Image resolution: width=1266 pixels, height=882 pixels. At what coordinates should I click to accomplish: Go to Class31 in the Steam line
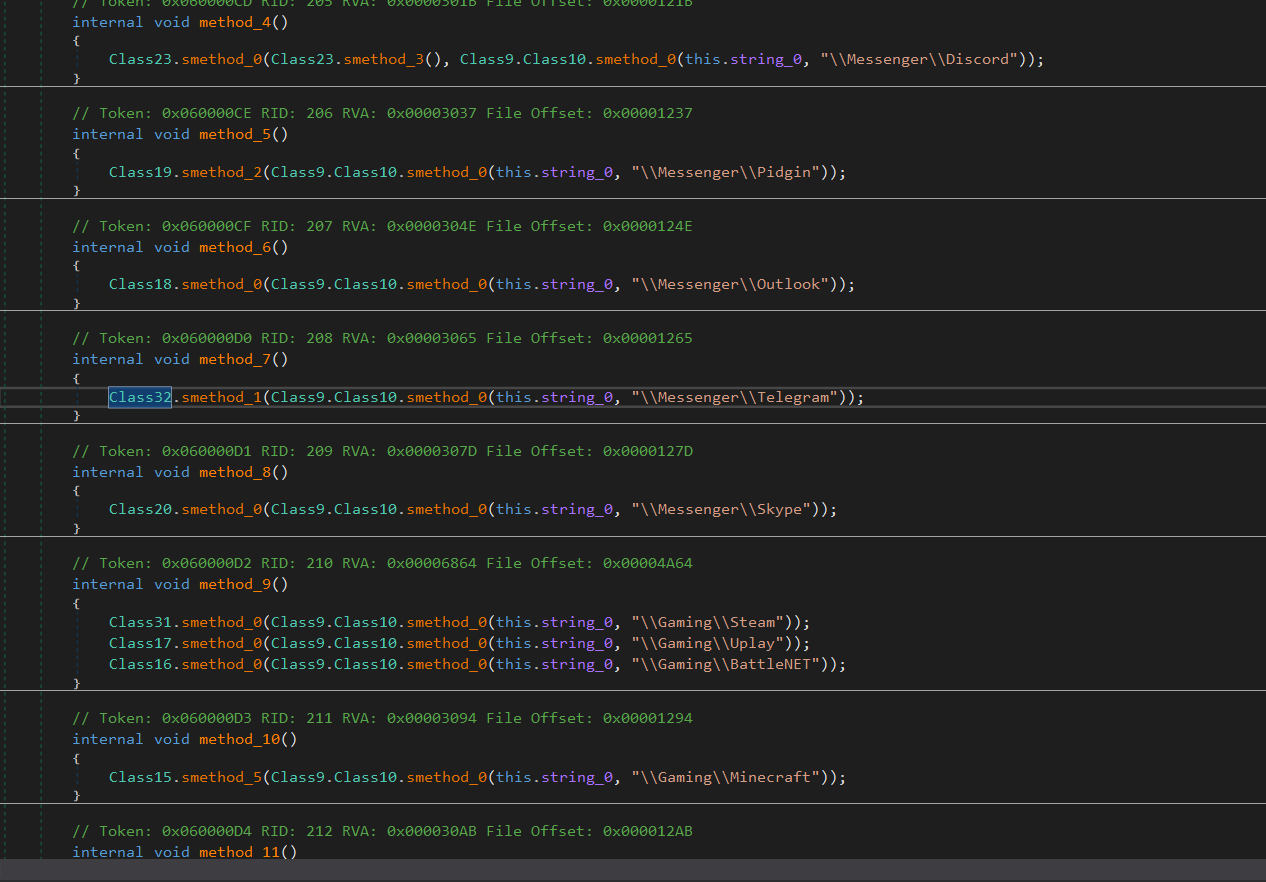[x=140, y=622]
